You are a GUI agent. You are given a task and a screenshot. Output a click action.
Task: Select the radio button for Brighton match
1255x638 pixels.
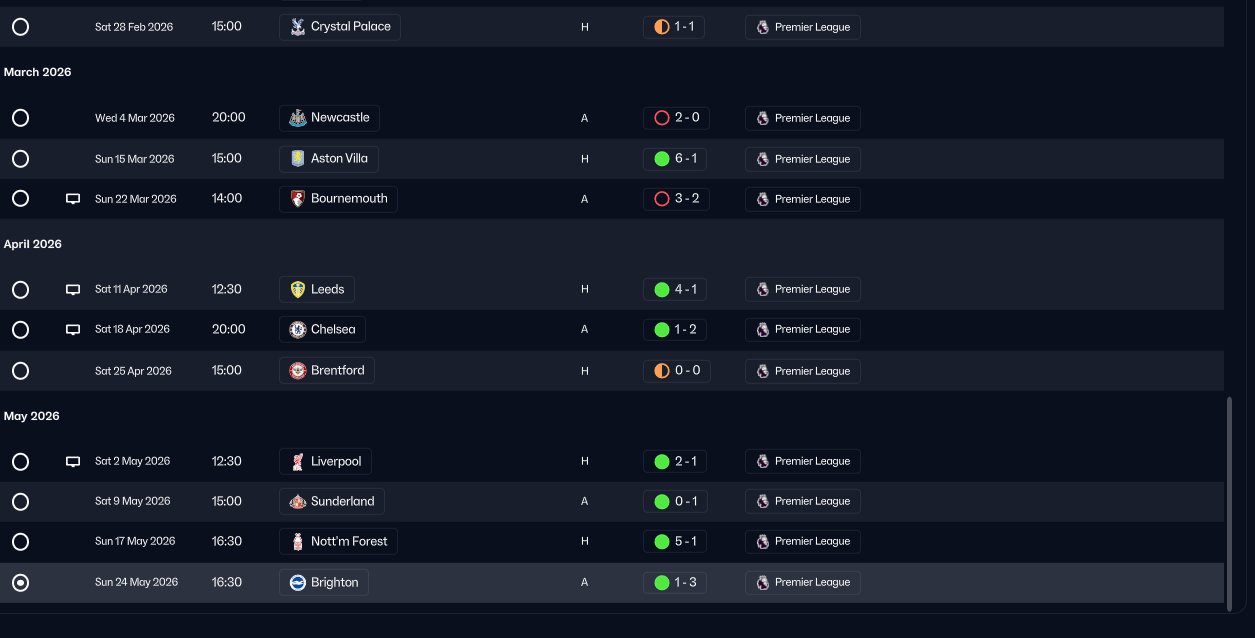[x=20, y=583]
